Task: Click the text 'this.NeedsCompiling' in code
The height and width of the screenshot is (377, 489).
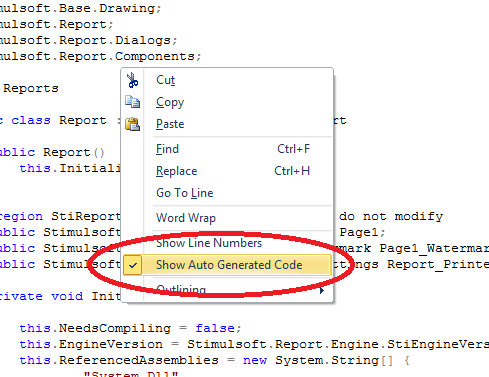Action: [95, 328]
